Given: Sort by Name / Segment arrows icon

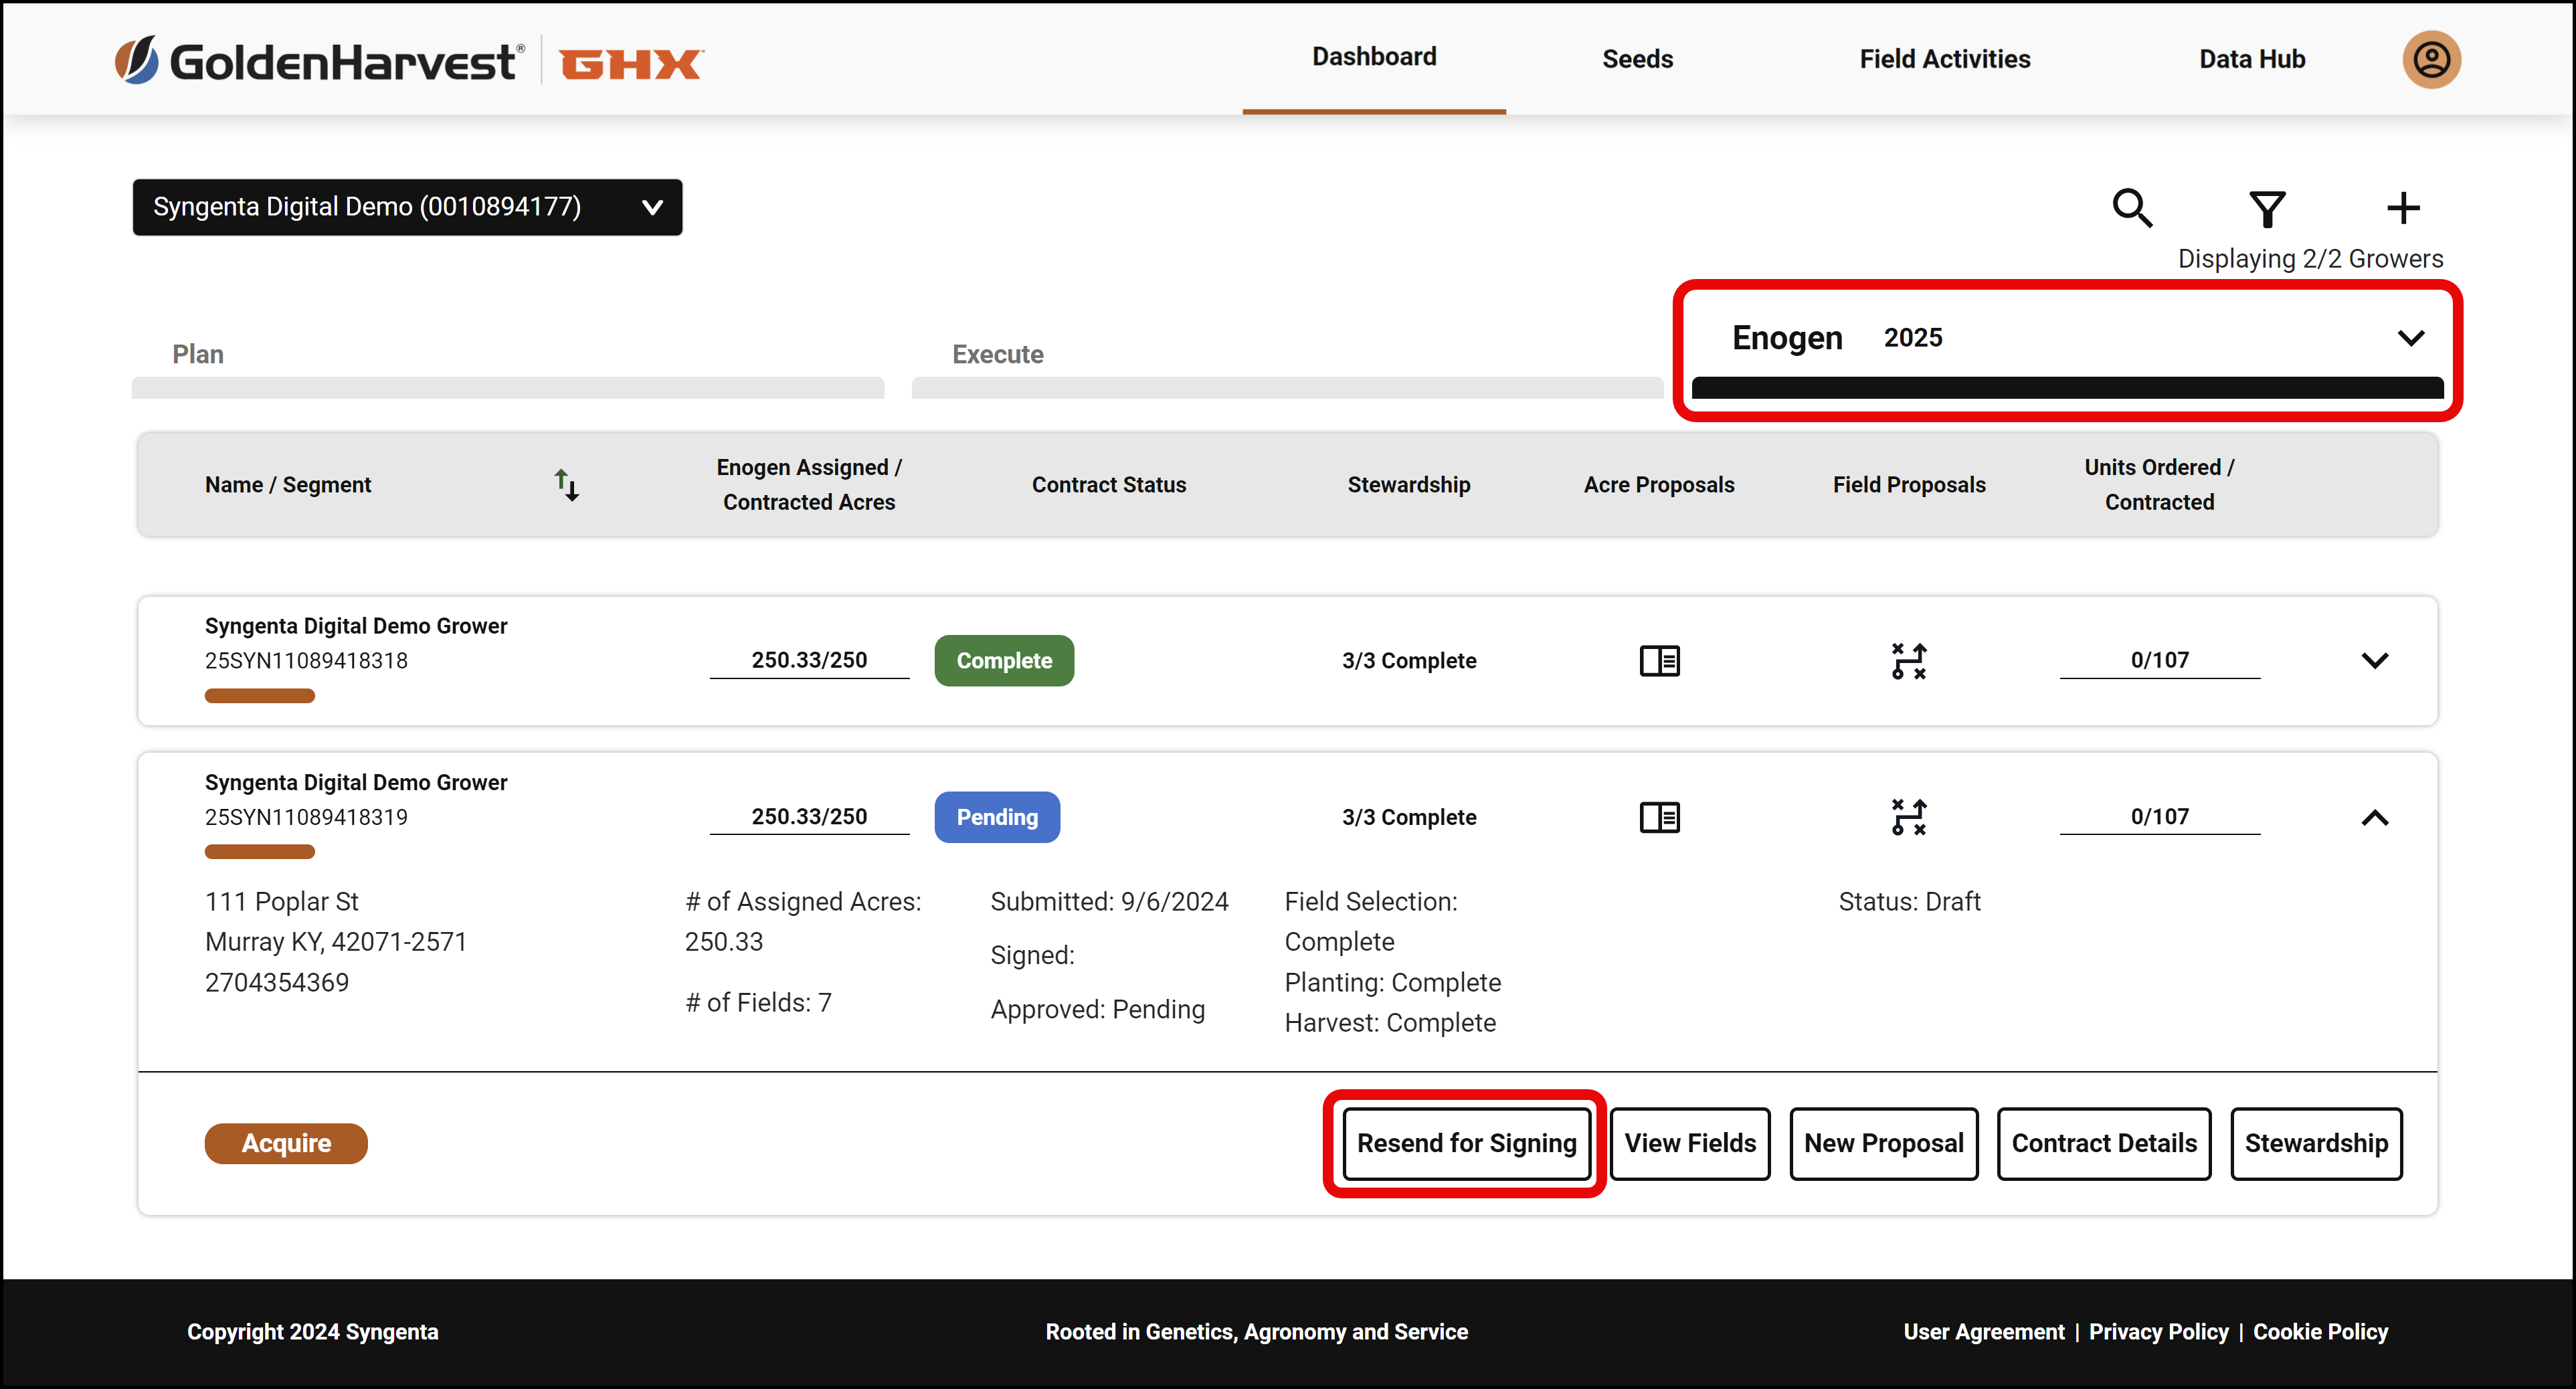Looking at the screenshot, I should pos(567,485).
